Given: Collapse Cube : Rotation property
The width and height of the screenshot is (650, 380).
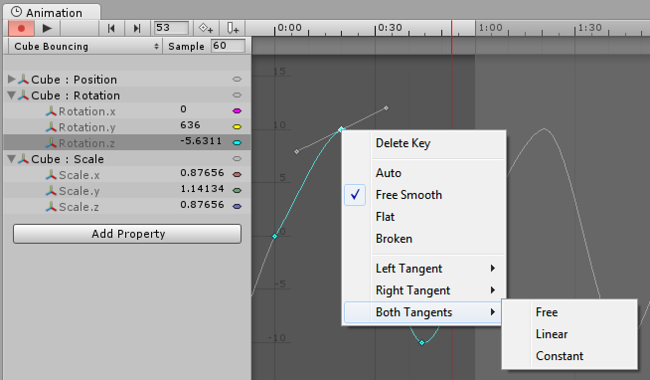Looking at the screenshot, I should [12, 95].
